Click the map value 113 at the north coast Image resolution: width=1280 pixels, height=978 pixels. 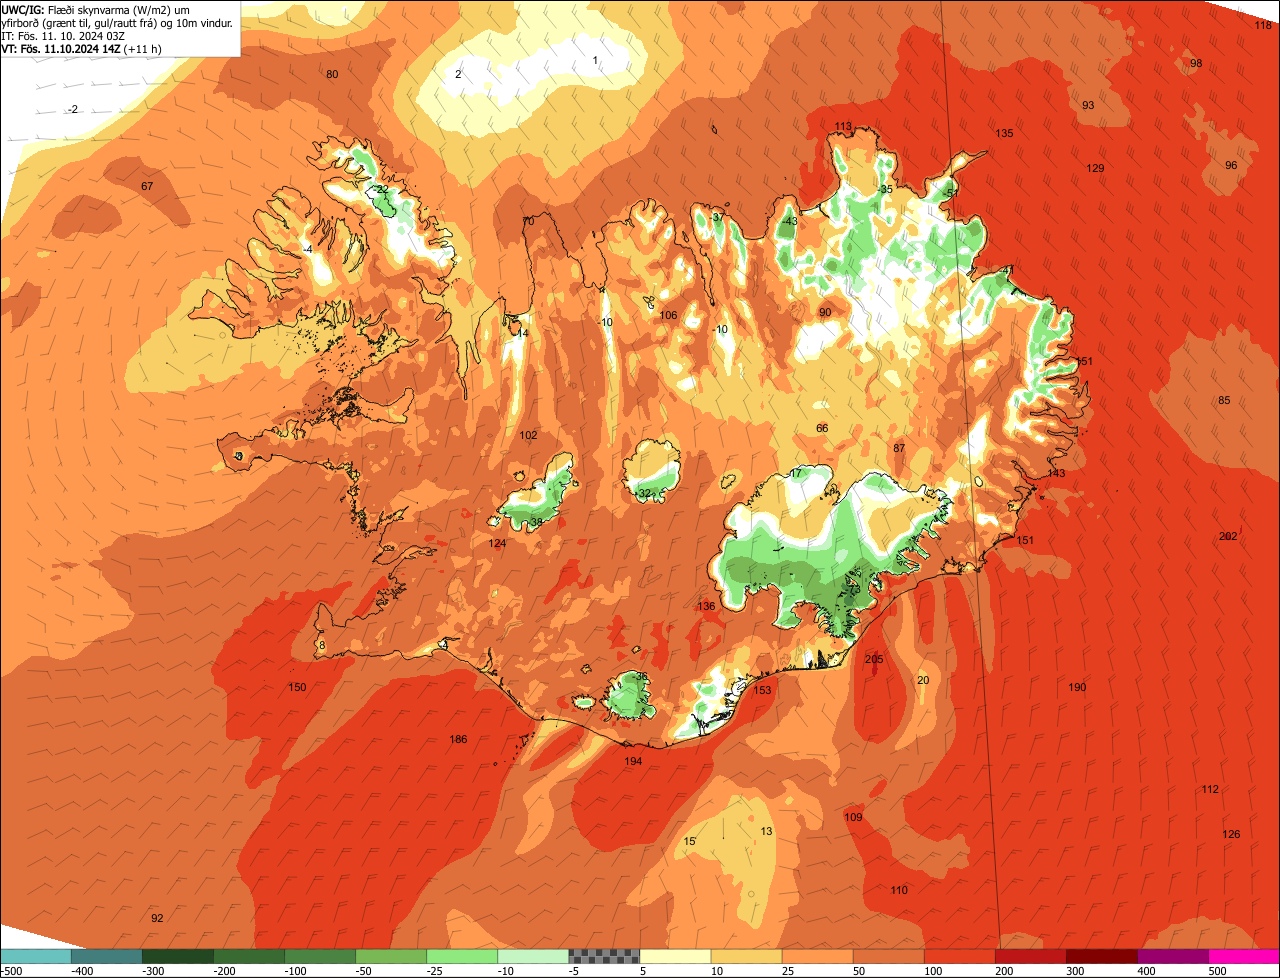(843, 126)
